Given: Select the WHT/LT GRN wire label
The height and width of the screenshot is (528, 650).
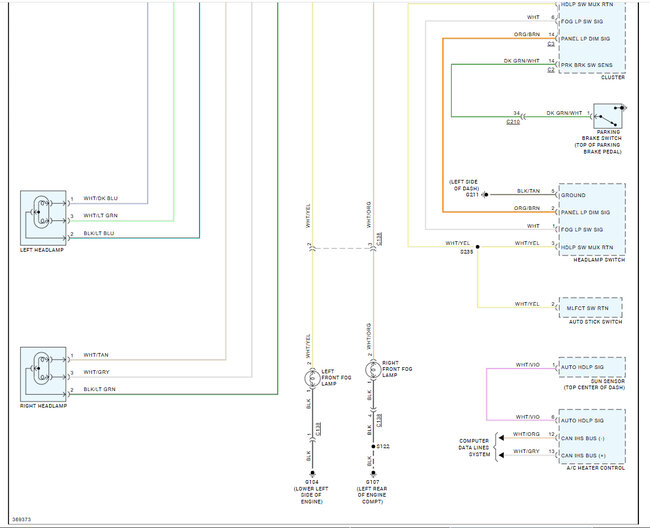Looking at the screenshot, I should (101, 216).
